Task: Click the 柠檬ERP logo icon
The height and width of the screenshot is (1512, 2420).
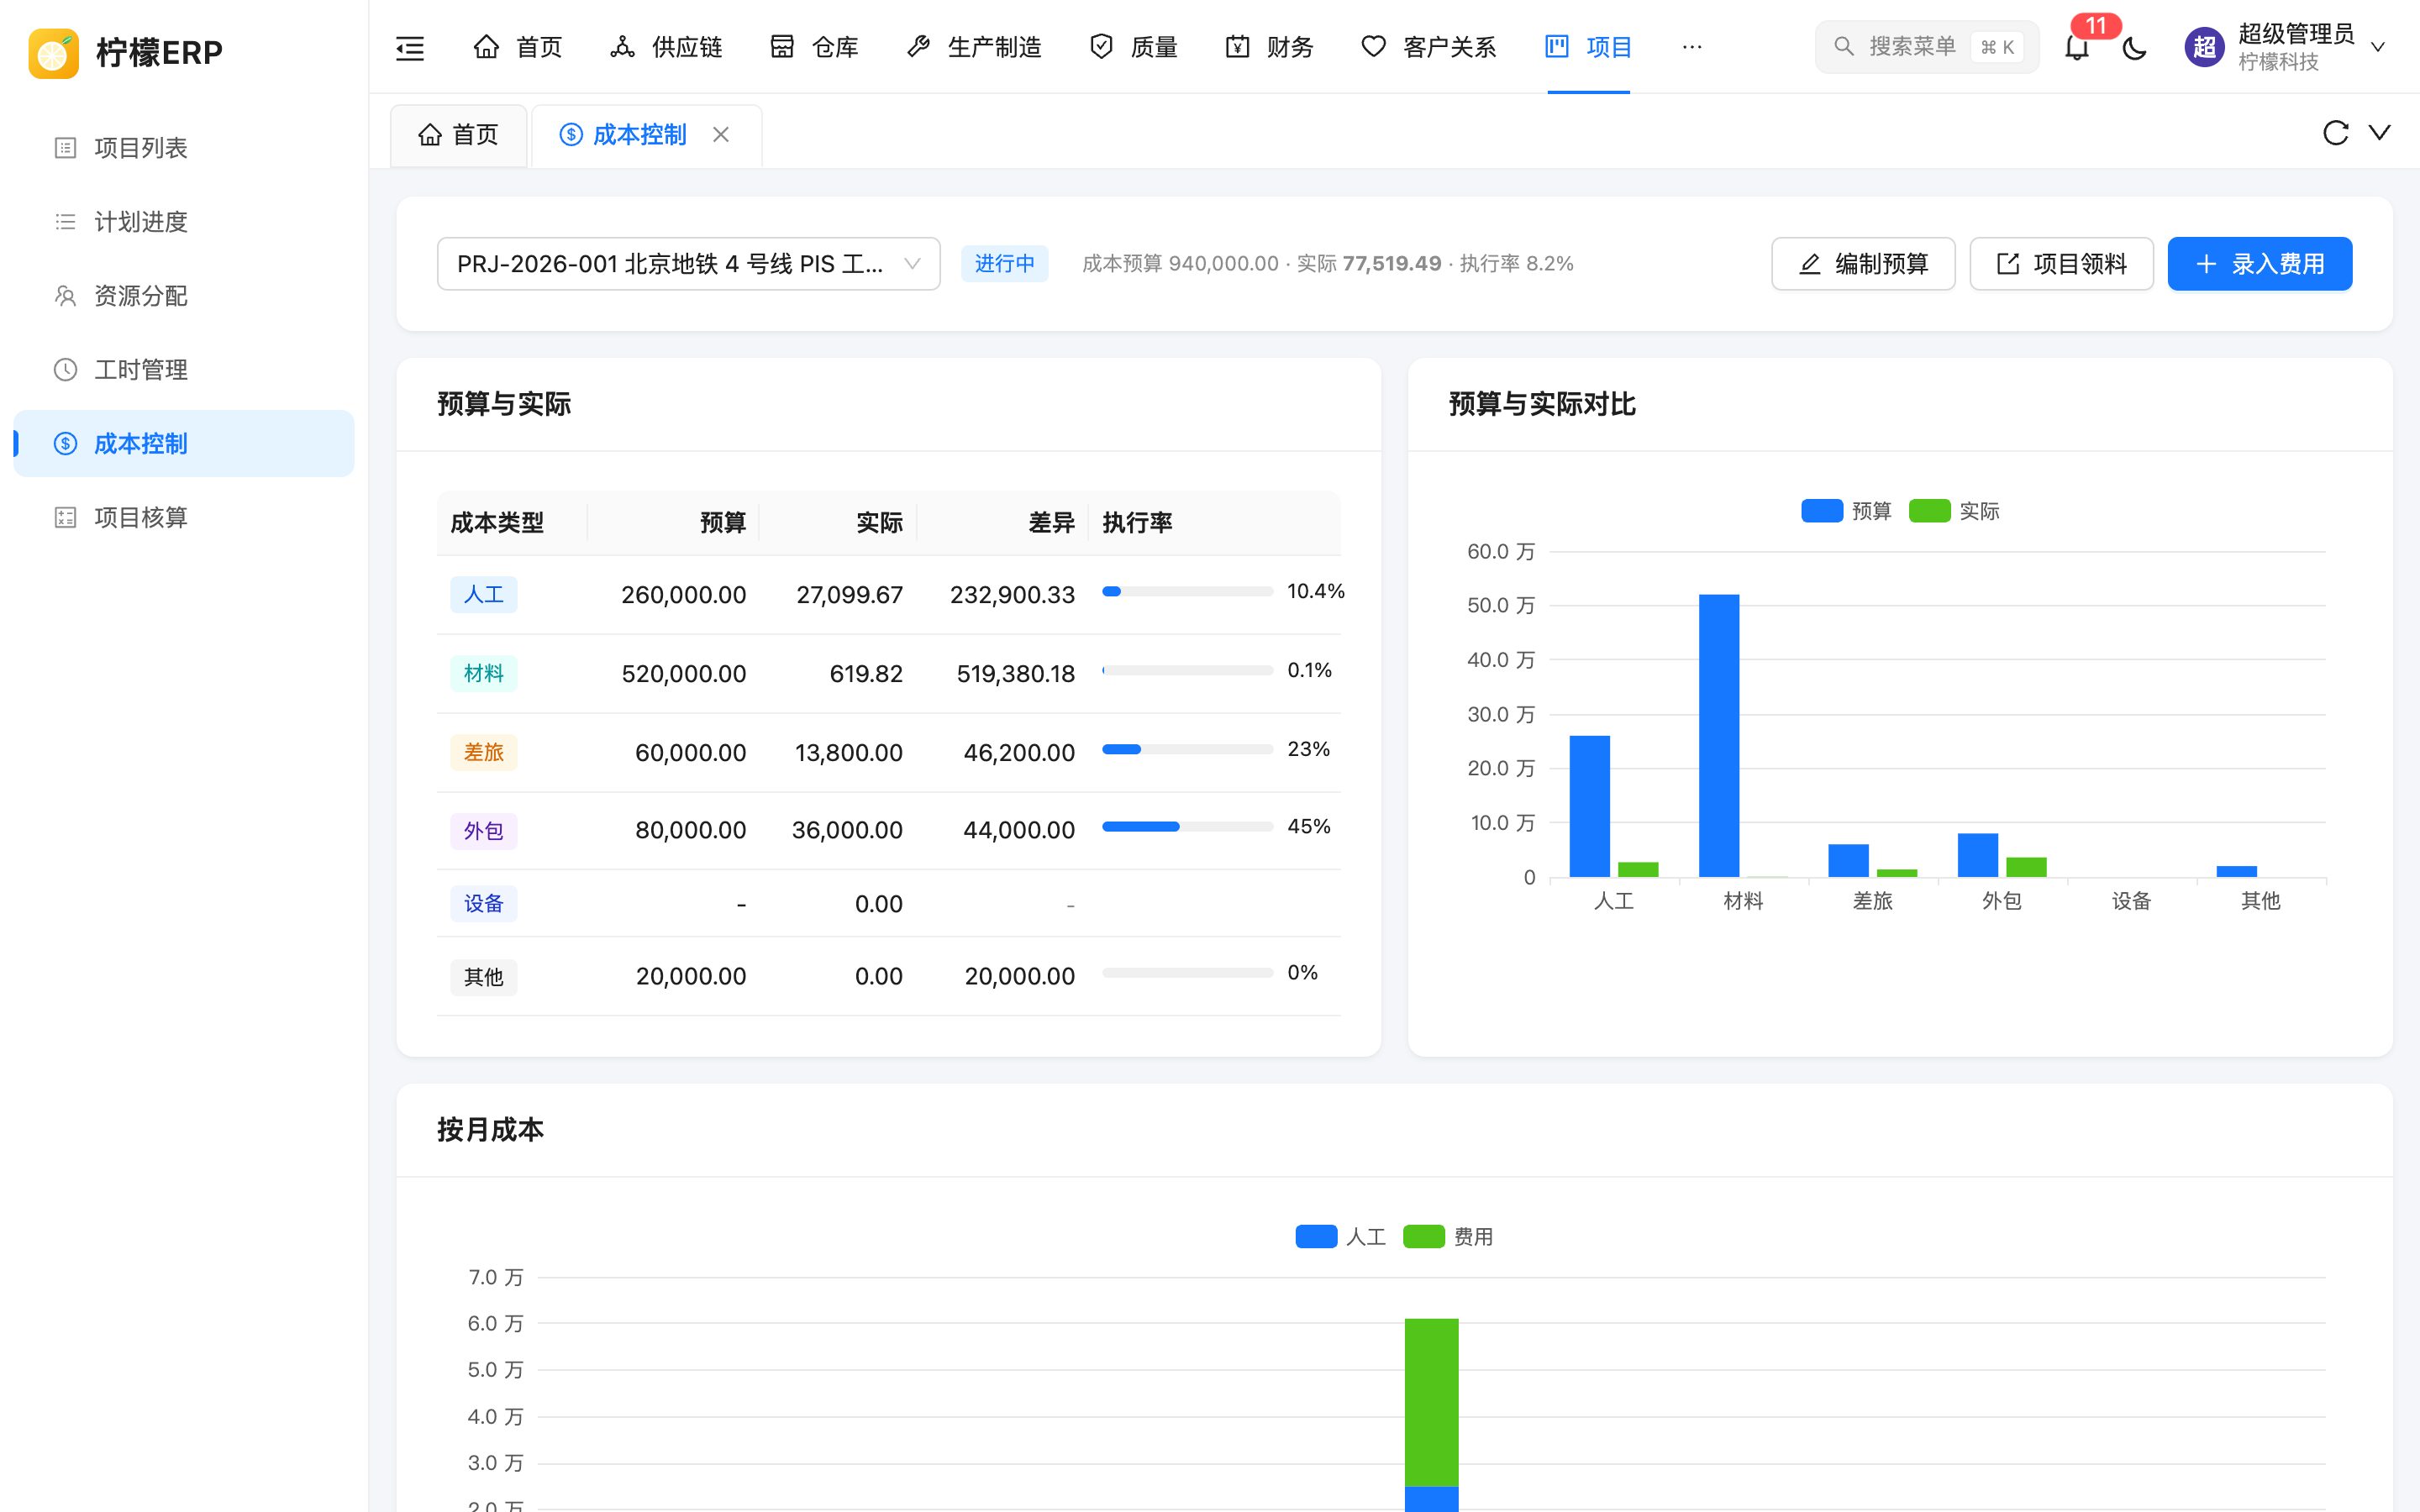Action: pyautogui.click(x=54, y=52)
